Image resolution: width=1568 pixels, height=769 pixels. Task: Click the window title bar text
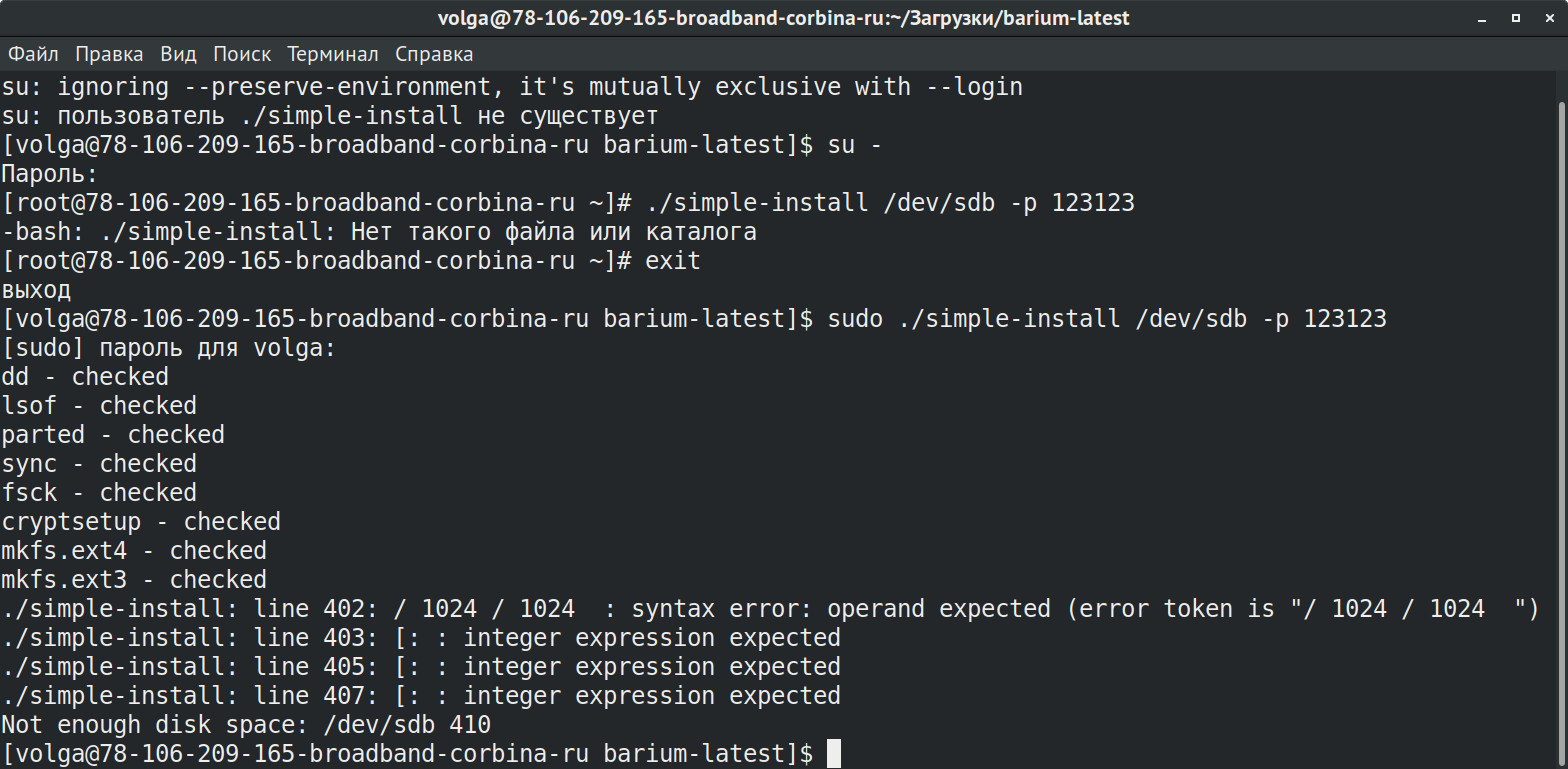coord(784,18)
